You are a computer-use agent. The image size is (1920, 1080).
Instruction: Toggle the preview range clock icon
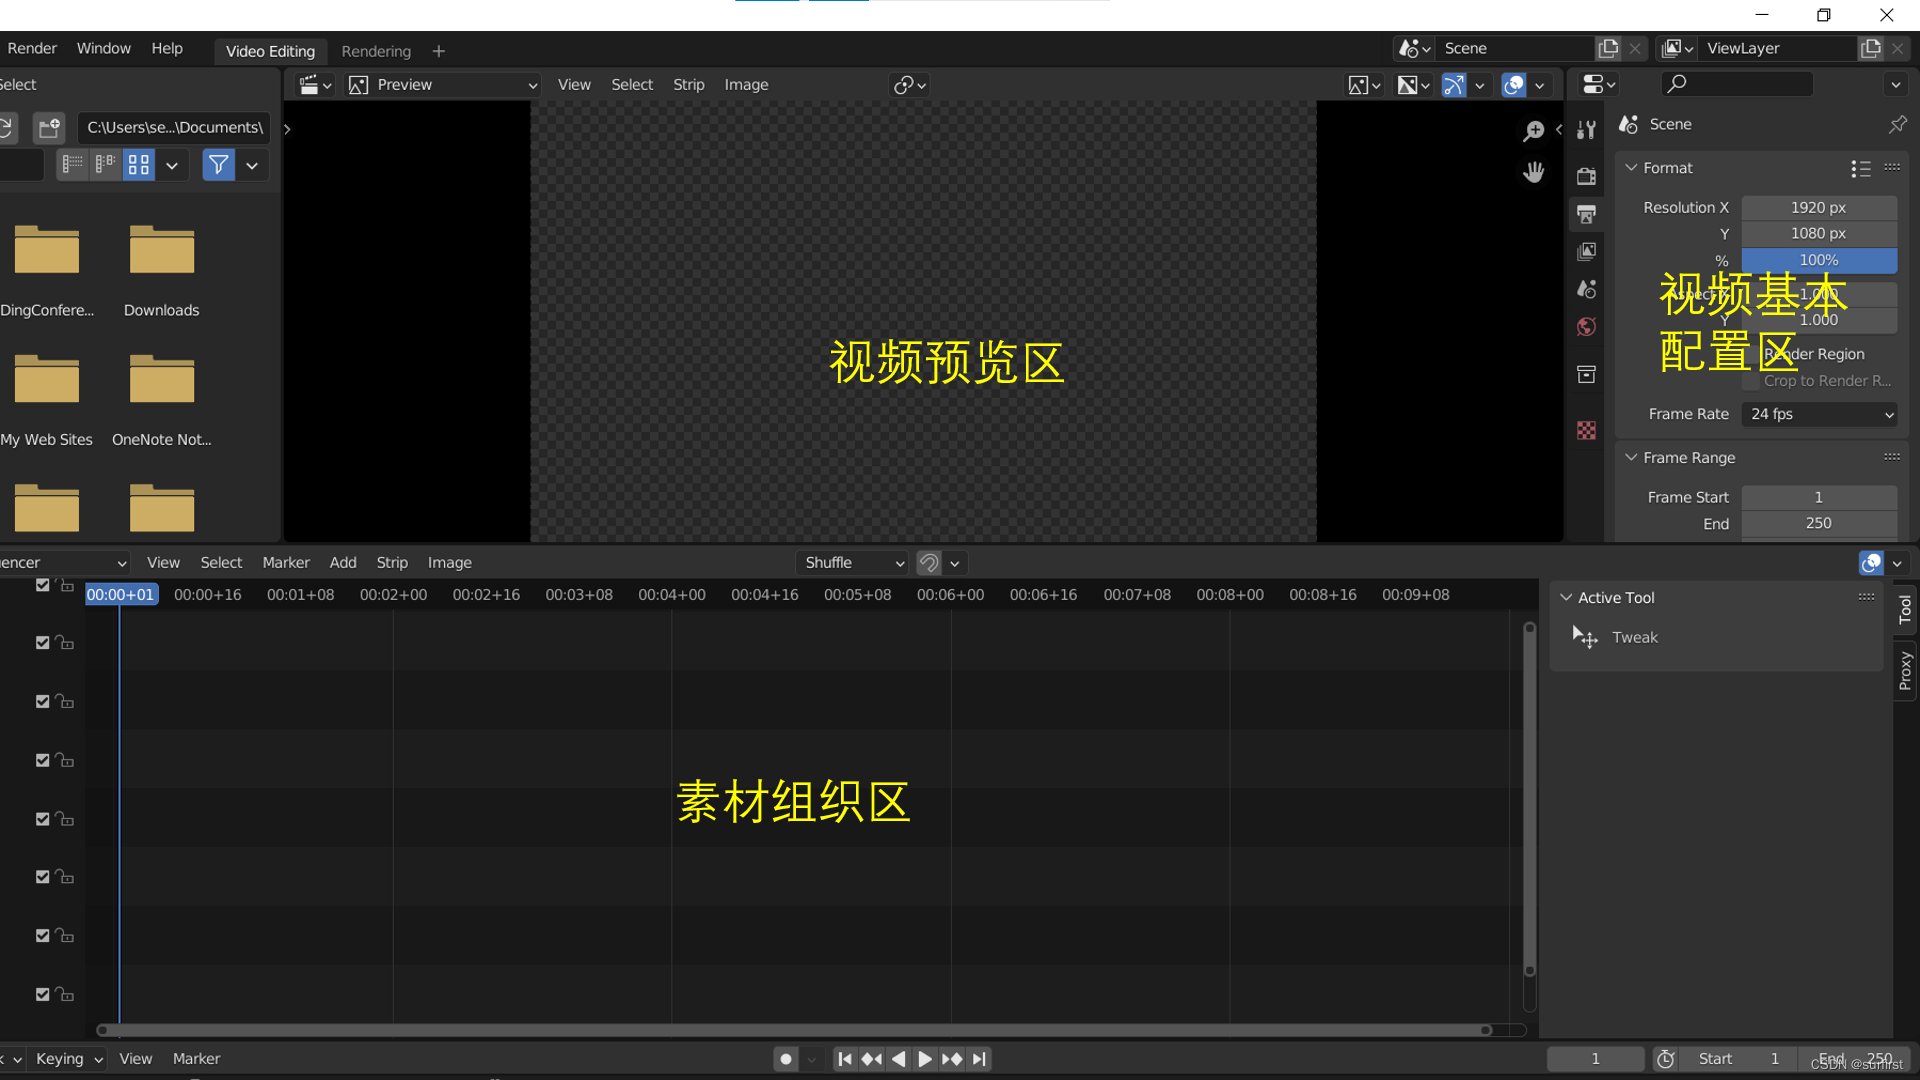[x=1665, y=1059]
